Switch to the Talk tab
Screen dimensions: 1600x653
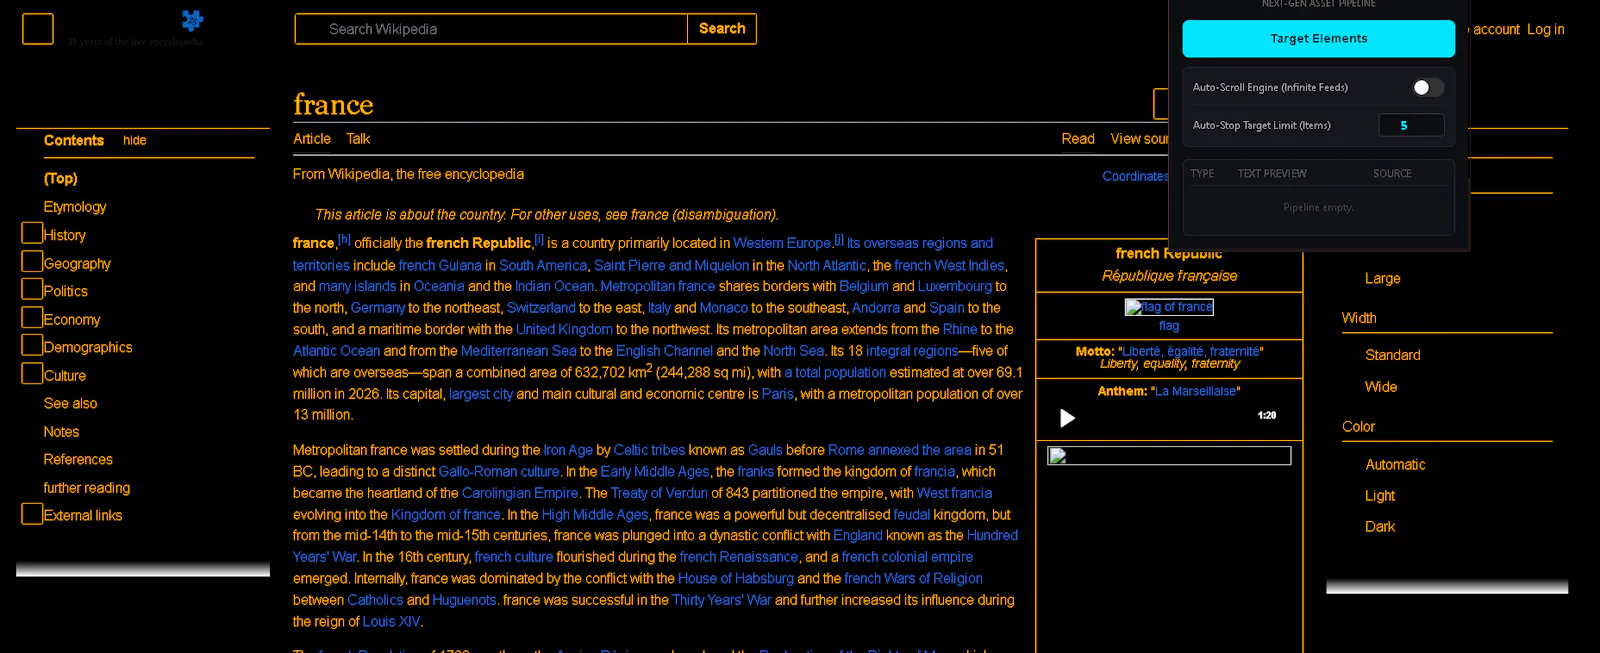coord(358,139)
